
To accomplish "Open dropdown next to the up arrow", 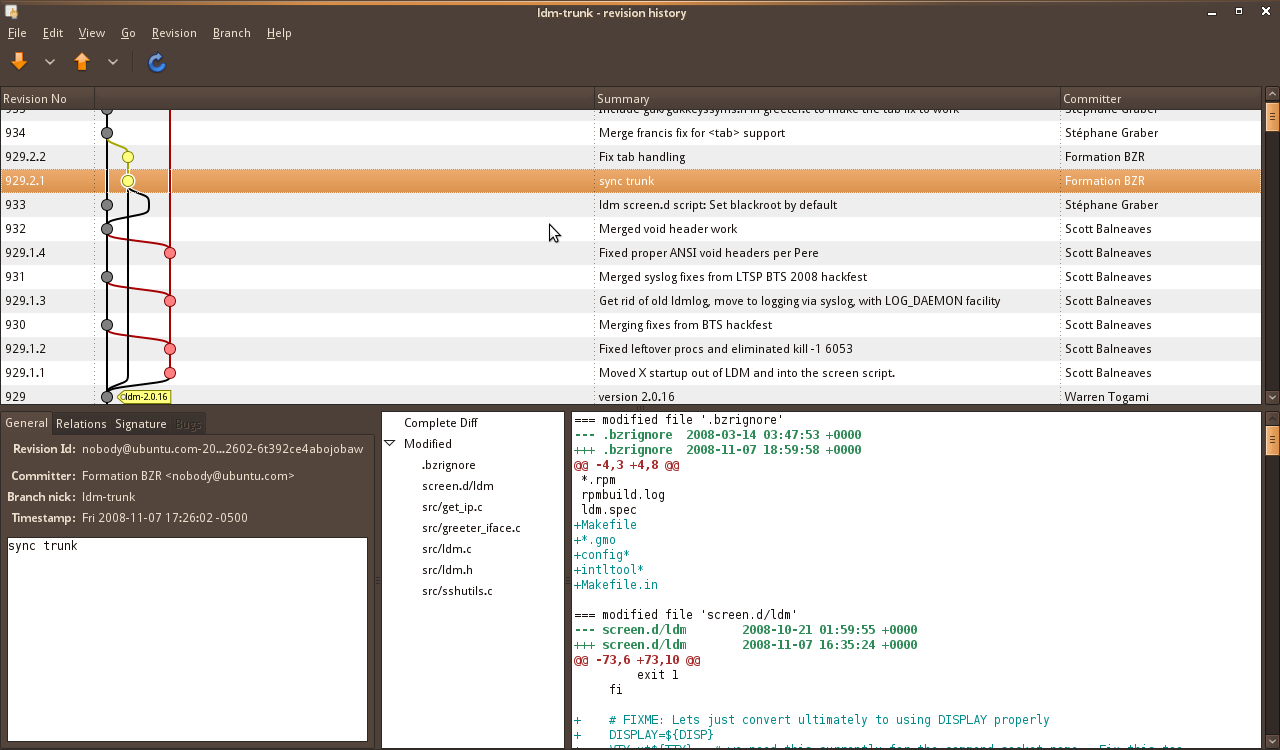I will pyautogui.click(x=113, y=62).
